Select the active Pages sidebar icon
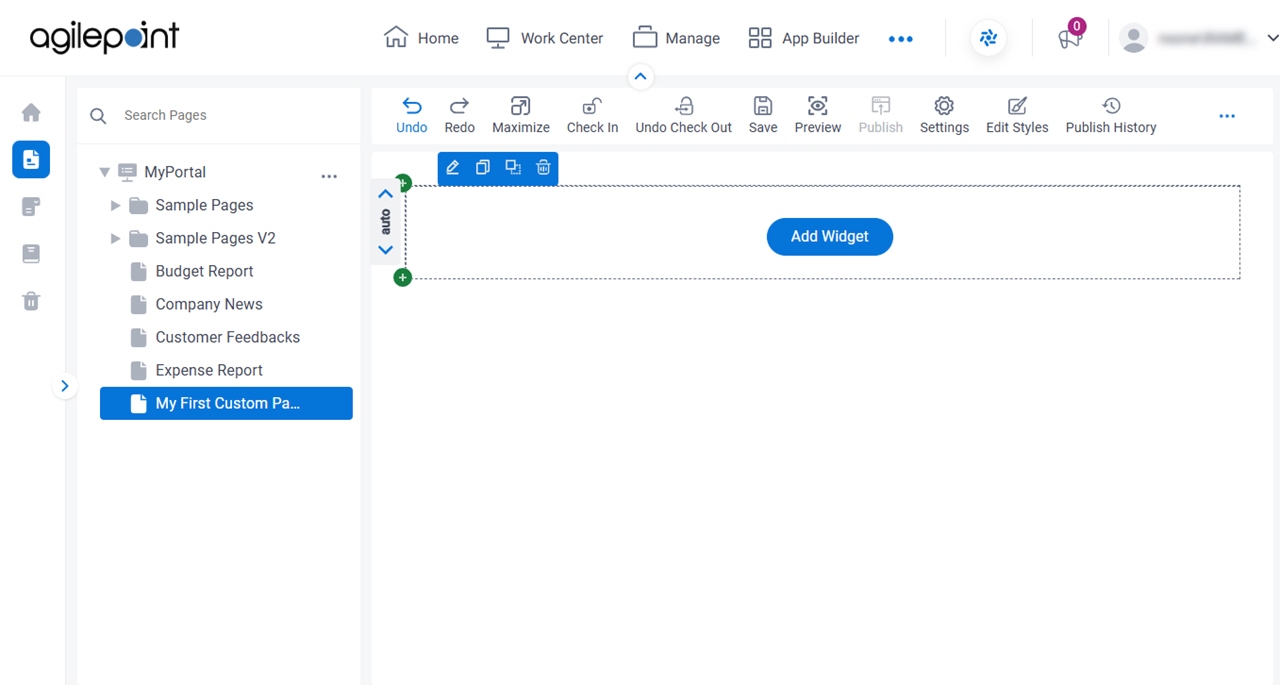 point(31,159)
